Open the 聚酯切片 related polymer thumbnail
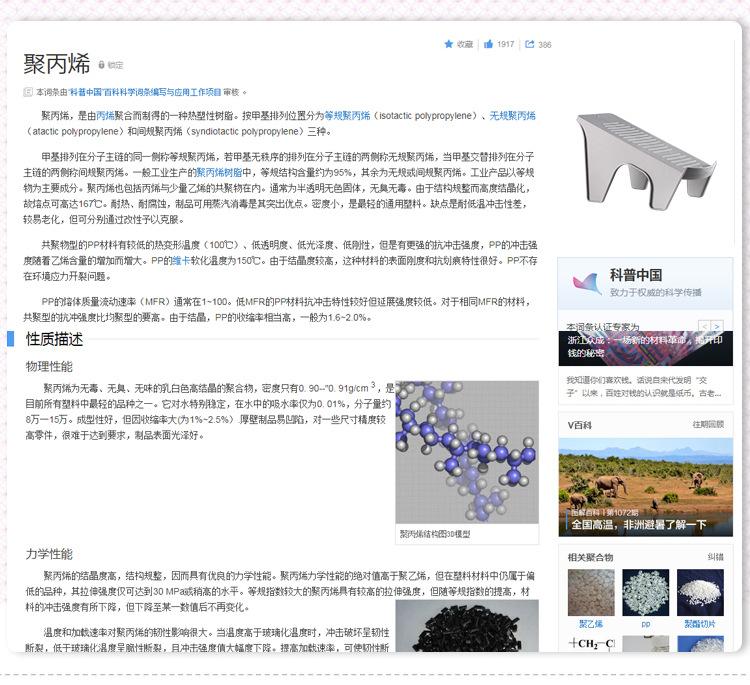Screen dimensions: 750x685 pos(700,593)
